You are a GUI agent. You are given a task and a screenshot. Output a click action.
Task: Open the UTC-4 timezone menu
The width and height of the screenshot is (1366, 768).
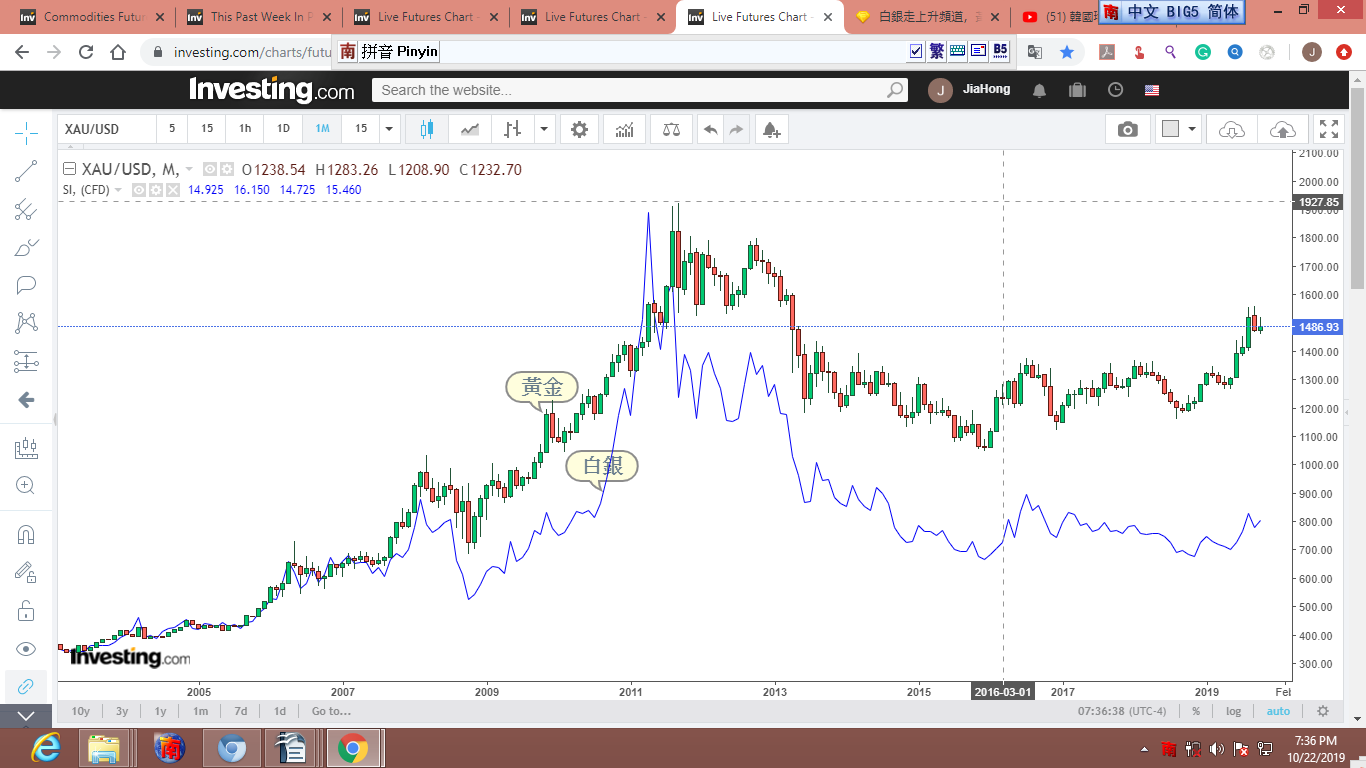coord(1122,712)
